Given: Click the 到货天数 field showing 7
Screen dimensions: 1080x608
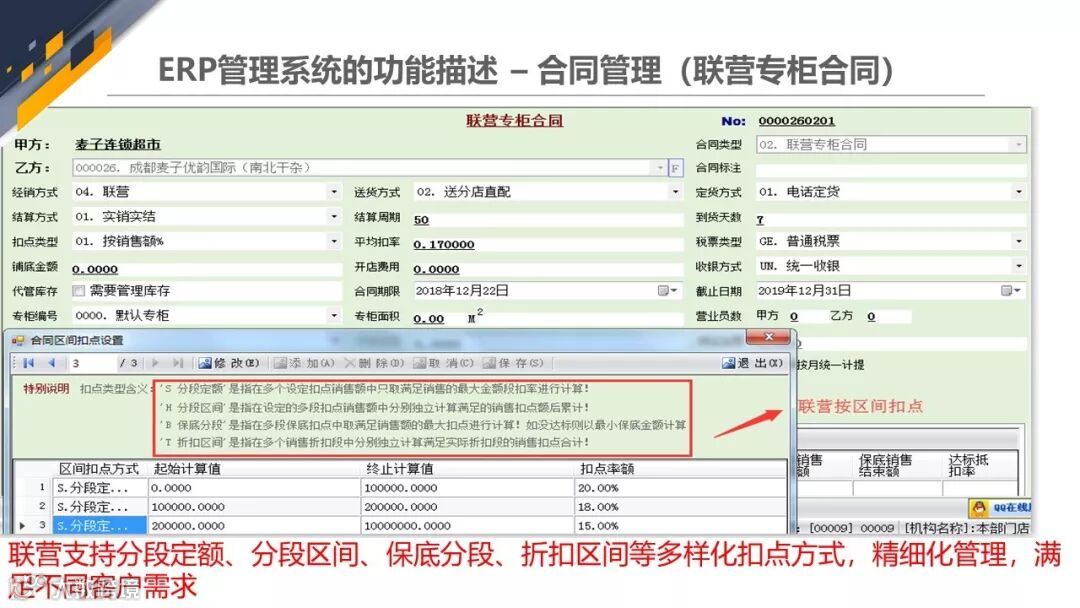Looking at the screenshot, I should pos(891,219).
